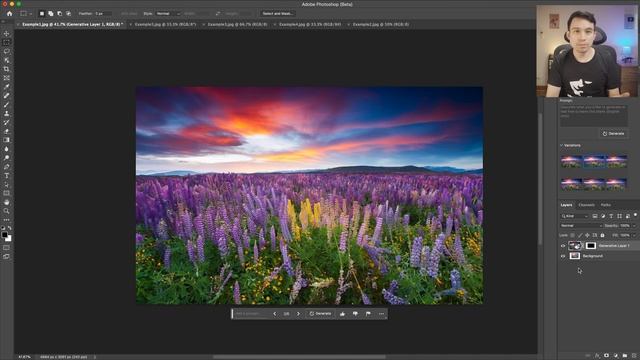Select the Eraser tool

(x=7, y=131)
